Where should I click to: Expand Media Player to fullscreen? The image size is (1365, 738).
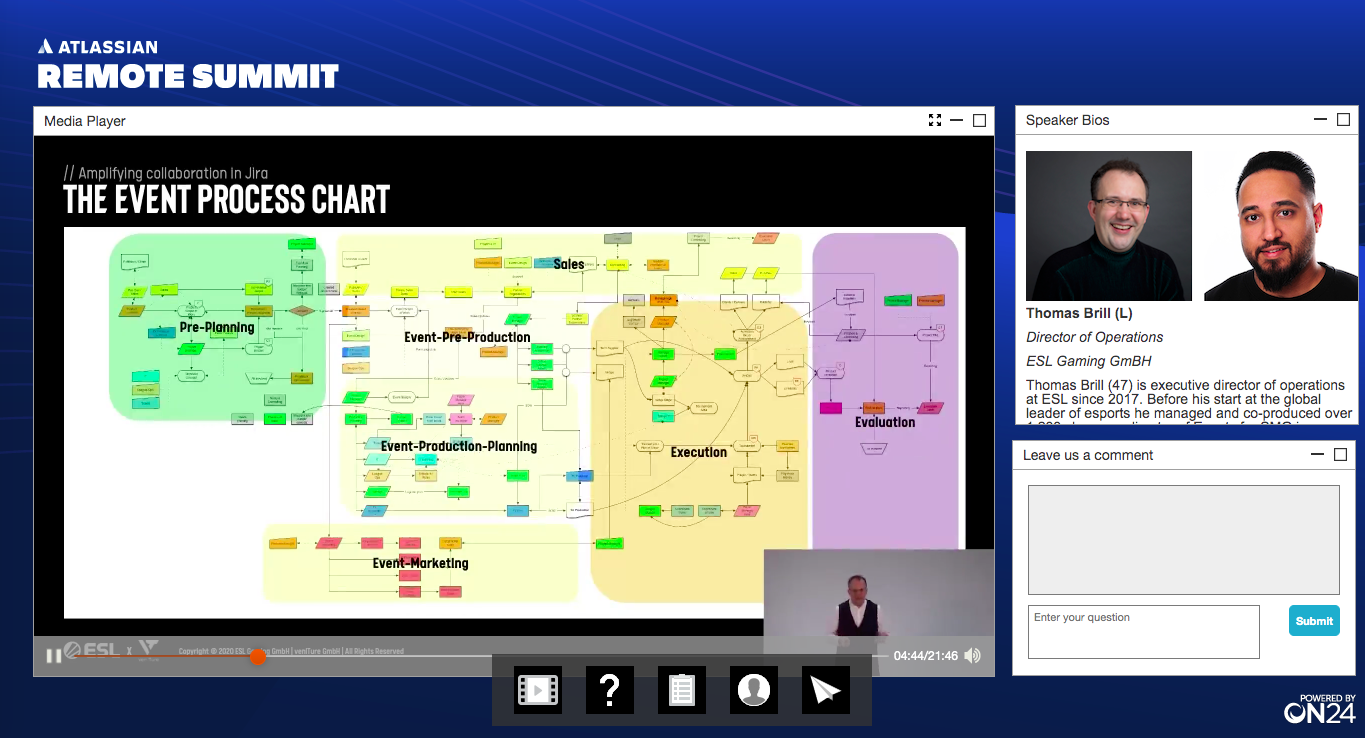coord(935,120)
